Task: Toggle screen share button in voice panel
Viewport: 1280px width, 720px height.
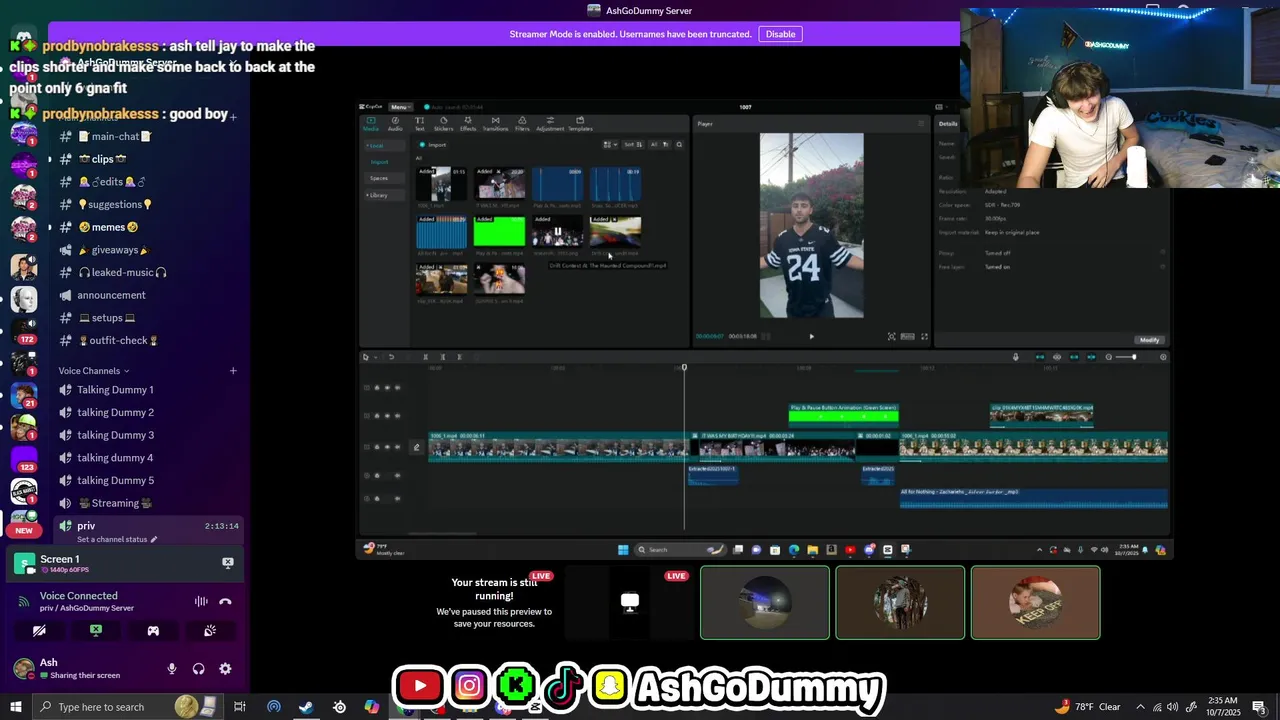Action: tap(96, 631)
